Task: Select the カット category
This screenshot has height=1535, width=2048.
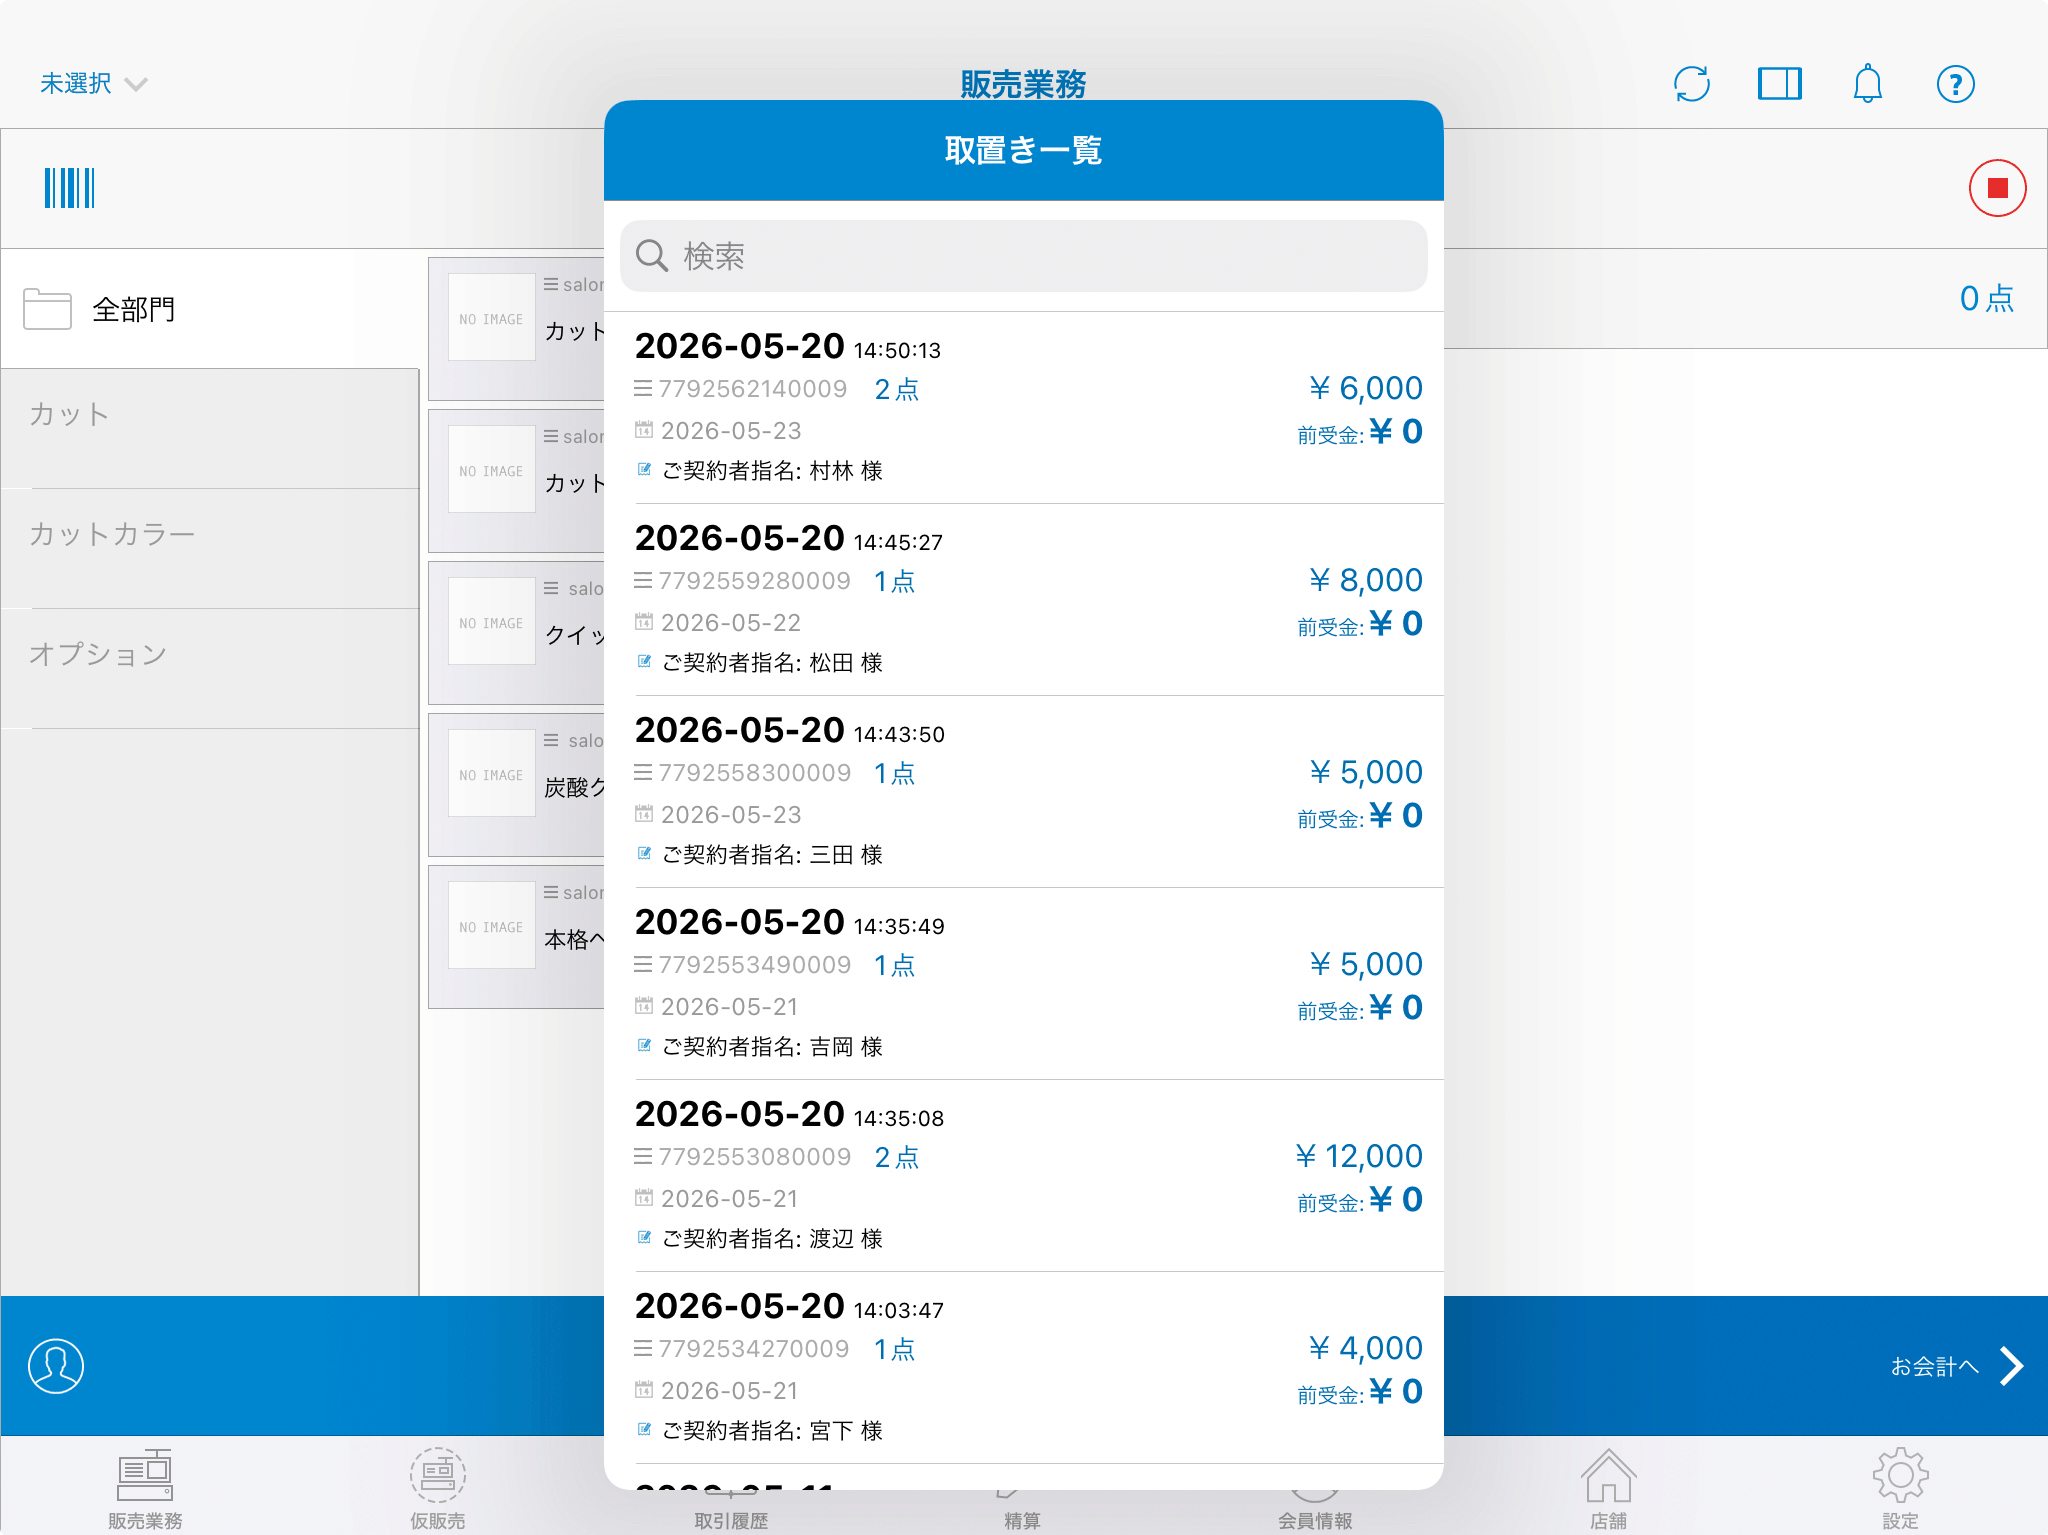Action: tap(210, 429)
